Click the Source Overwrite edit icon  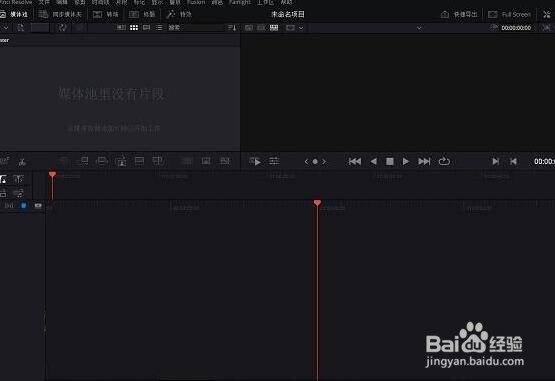tap(158, 161)
